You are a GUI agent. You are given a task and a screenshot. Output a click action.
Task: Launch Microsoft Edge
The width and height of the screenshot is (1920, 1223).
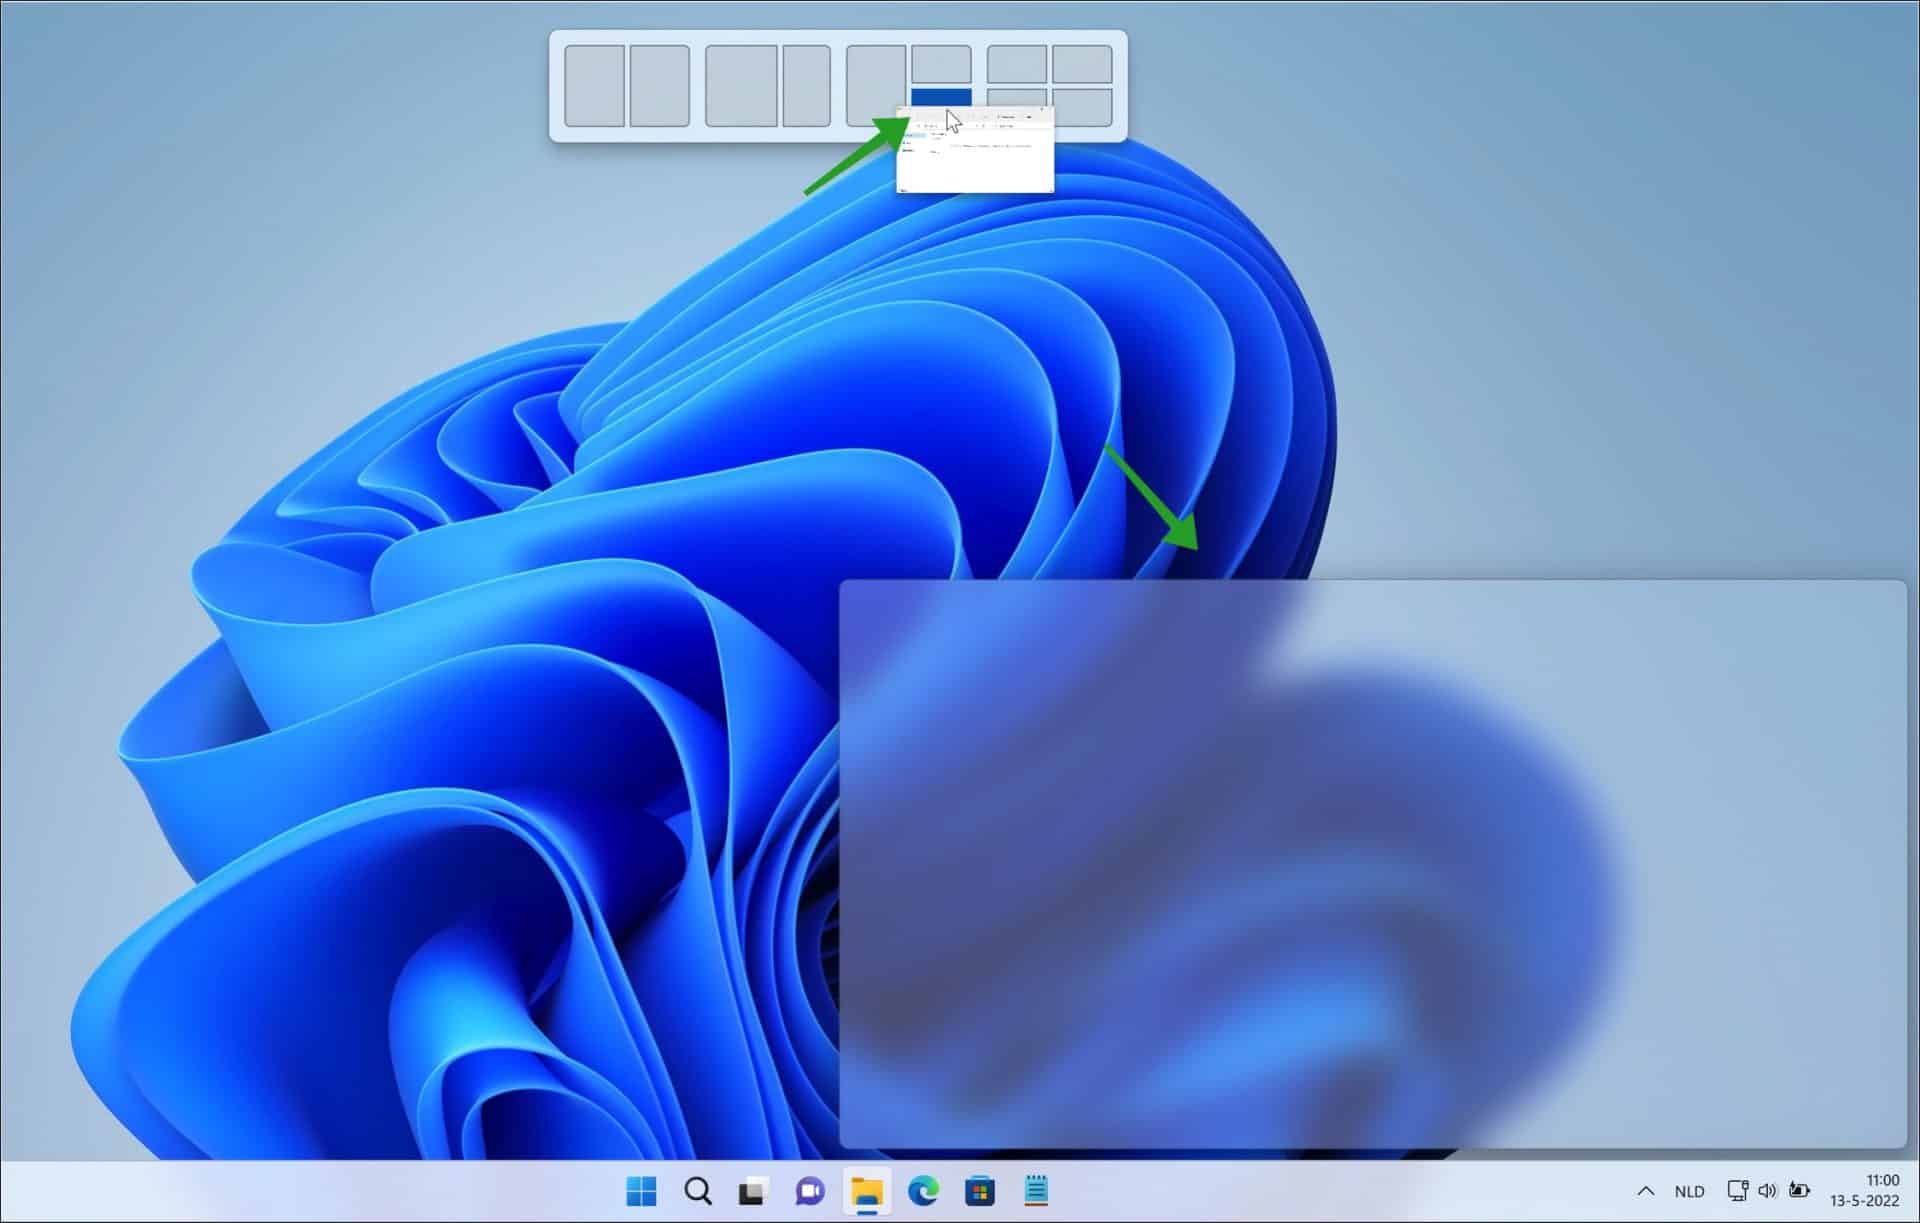pyautogui.click(x=923, y=1190)
